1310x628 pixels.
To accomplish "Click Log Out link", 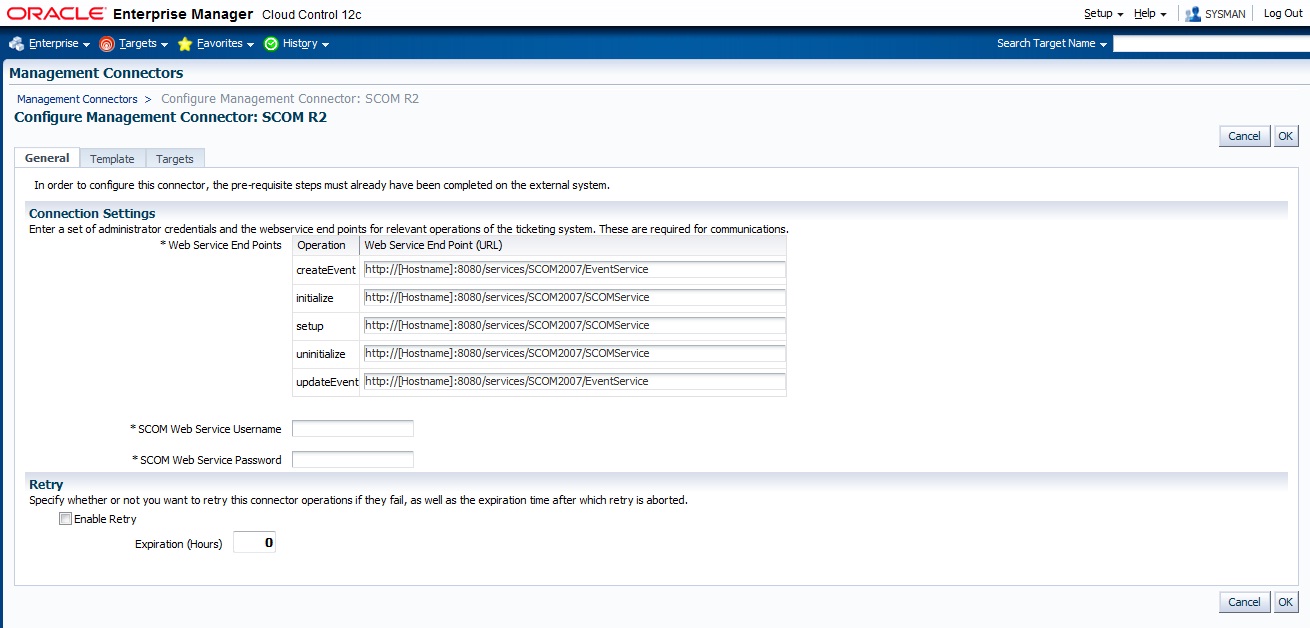I will (x=1283, y=14).
